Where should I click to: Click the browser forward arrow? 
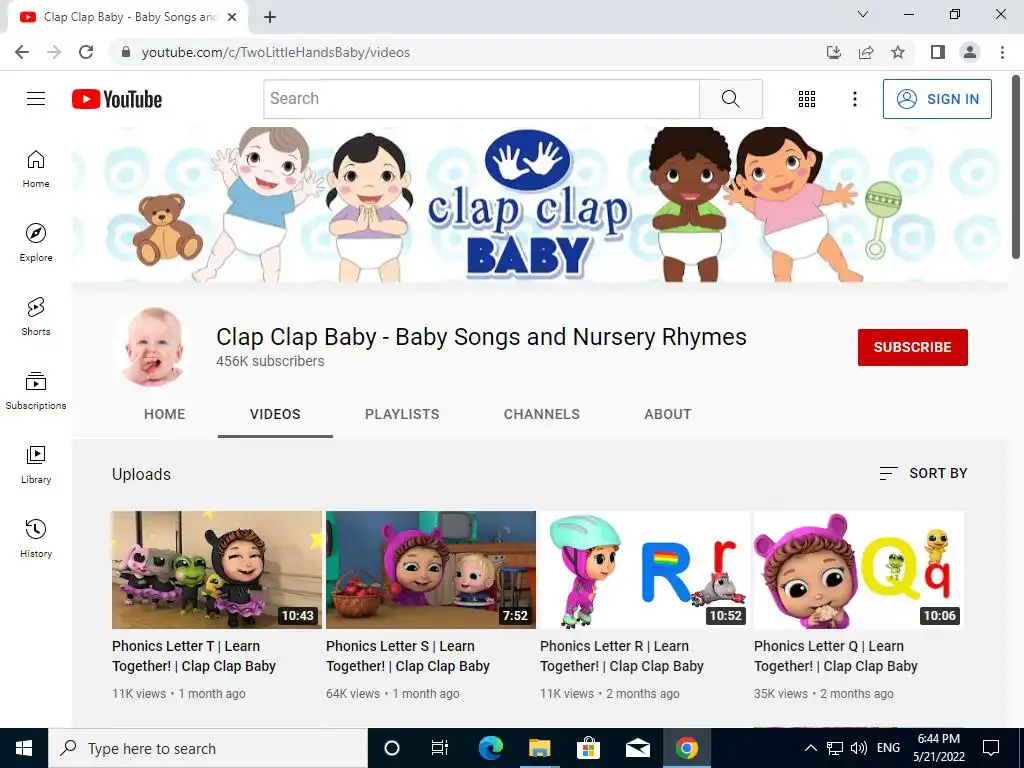54,52
